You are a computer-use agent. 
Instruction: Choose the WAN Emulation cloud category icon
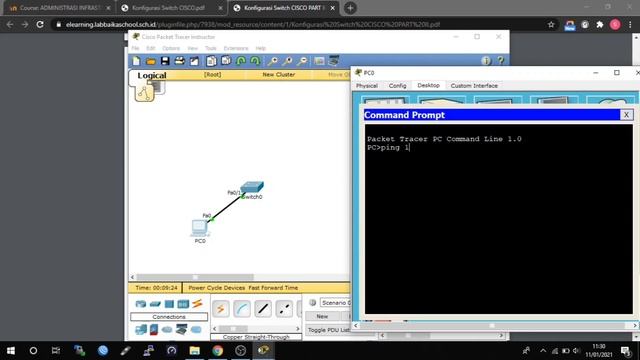point(167,329)
